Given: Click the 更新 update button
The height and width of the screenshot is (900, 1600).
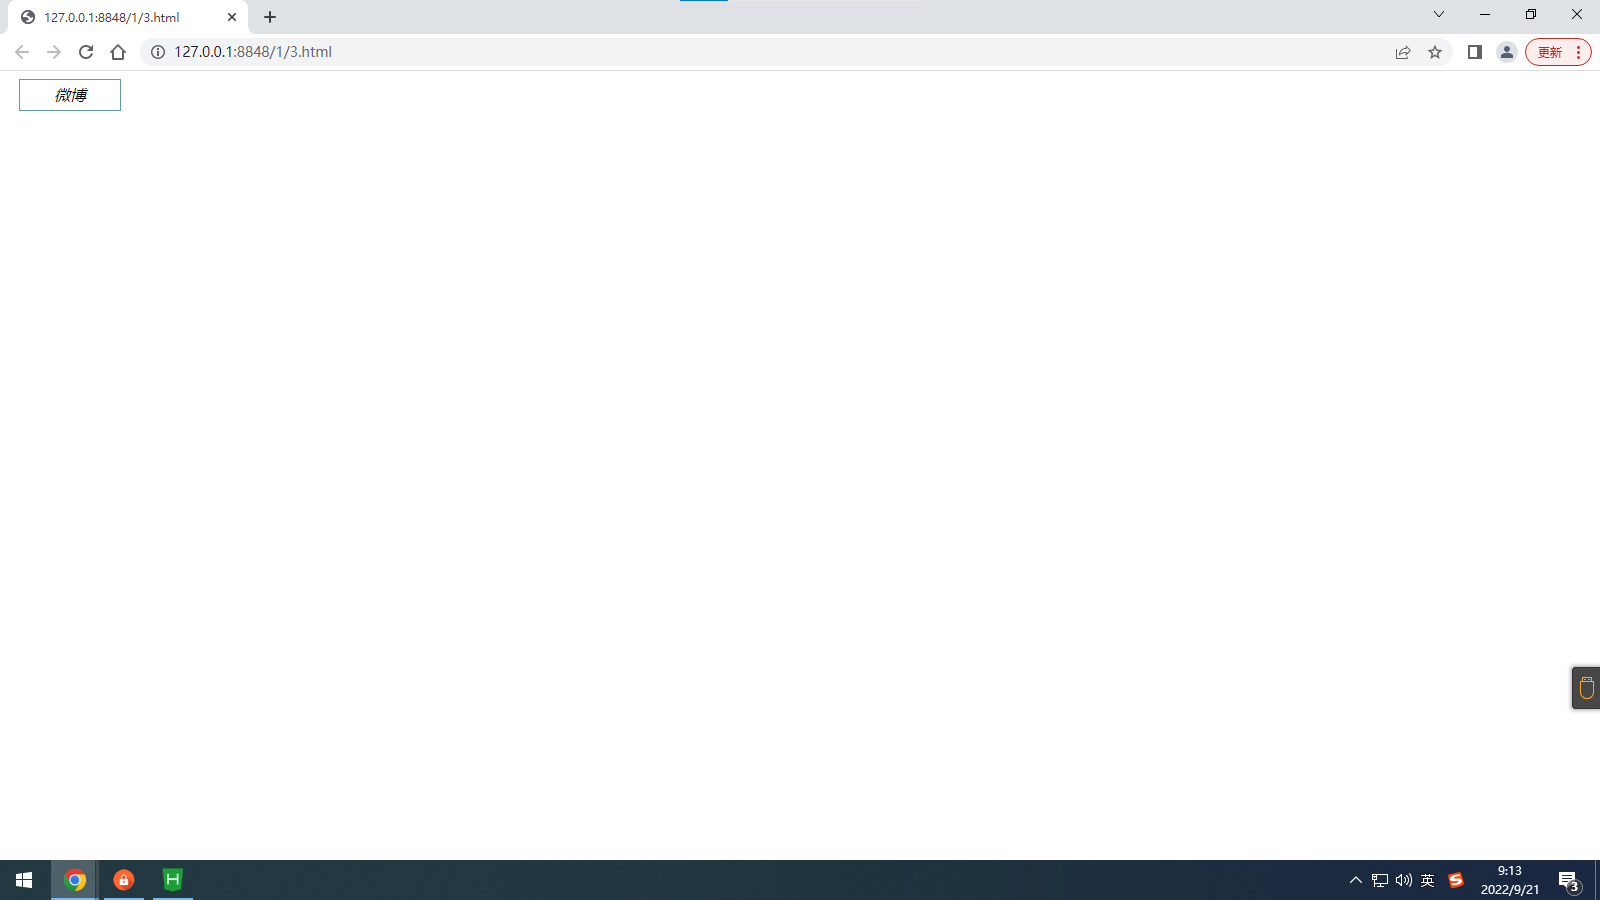Looking at the screenshot, I should click(x=1557, y=52).
